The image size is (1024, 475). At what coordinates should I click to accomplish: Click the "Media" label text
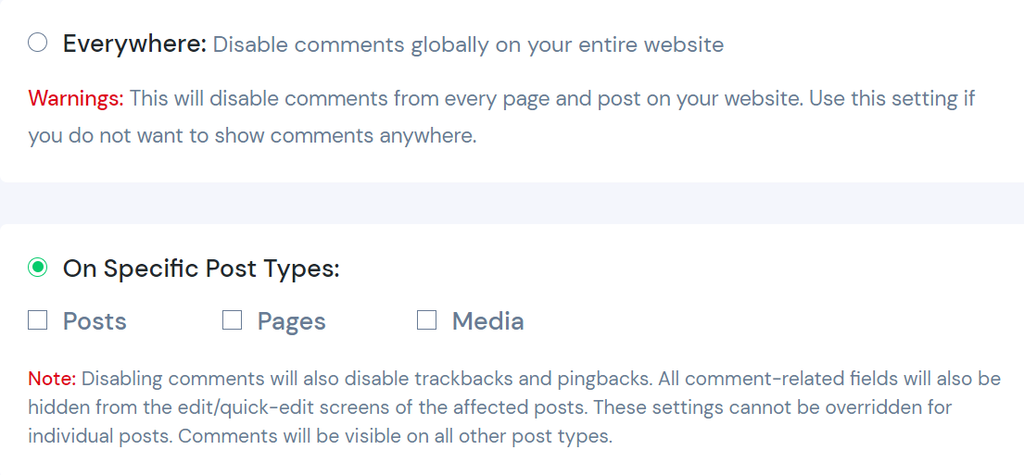[x=488, y=322]
